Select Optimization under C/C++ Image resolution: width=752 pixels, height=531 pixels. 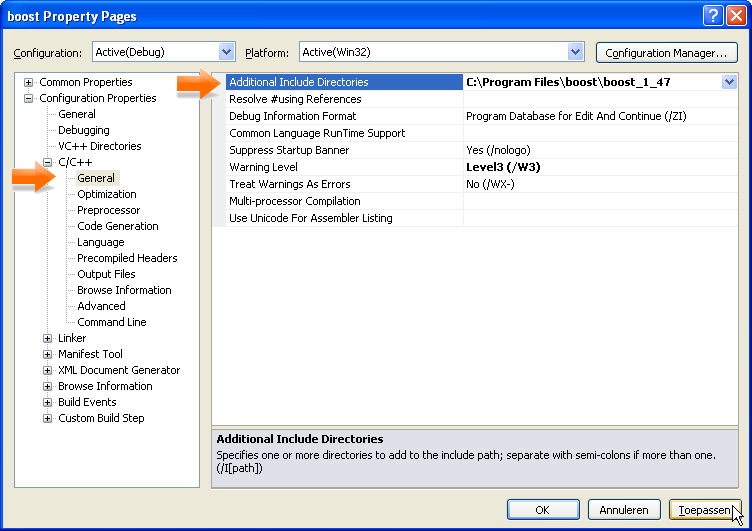(107, 194)
